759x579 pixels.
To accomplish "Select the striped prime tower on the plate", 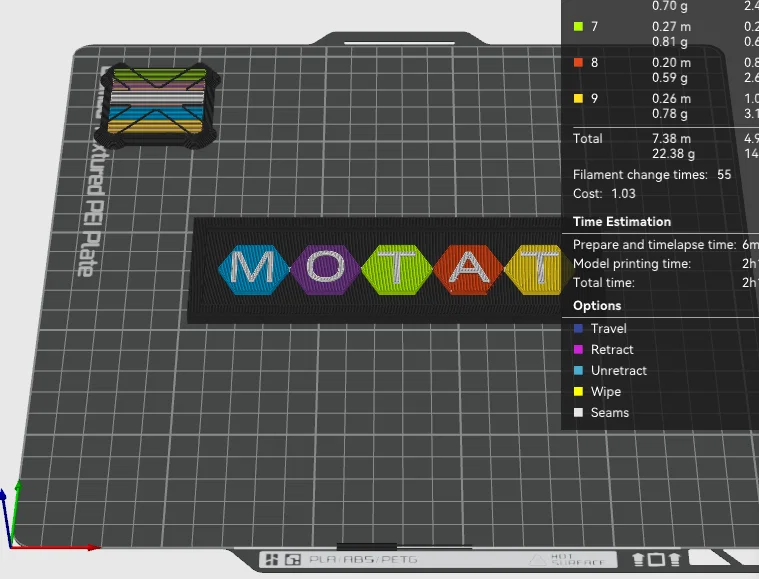I will pyautogui.click(x=156, y=105).
